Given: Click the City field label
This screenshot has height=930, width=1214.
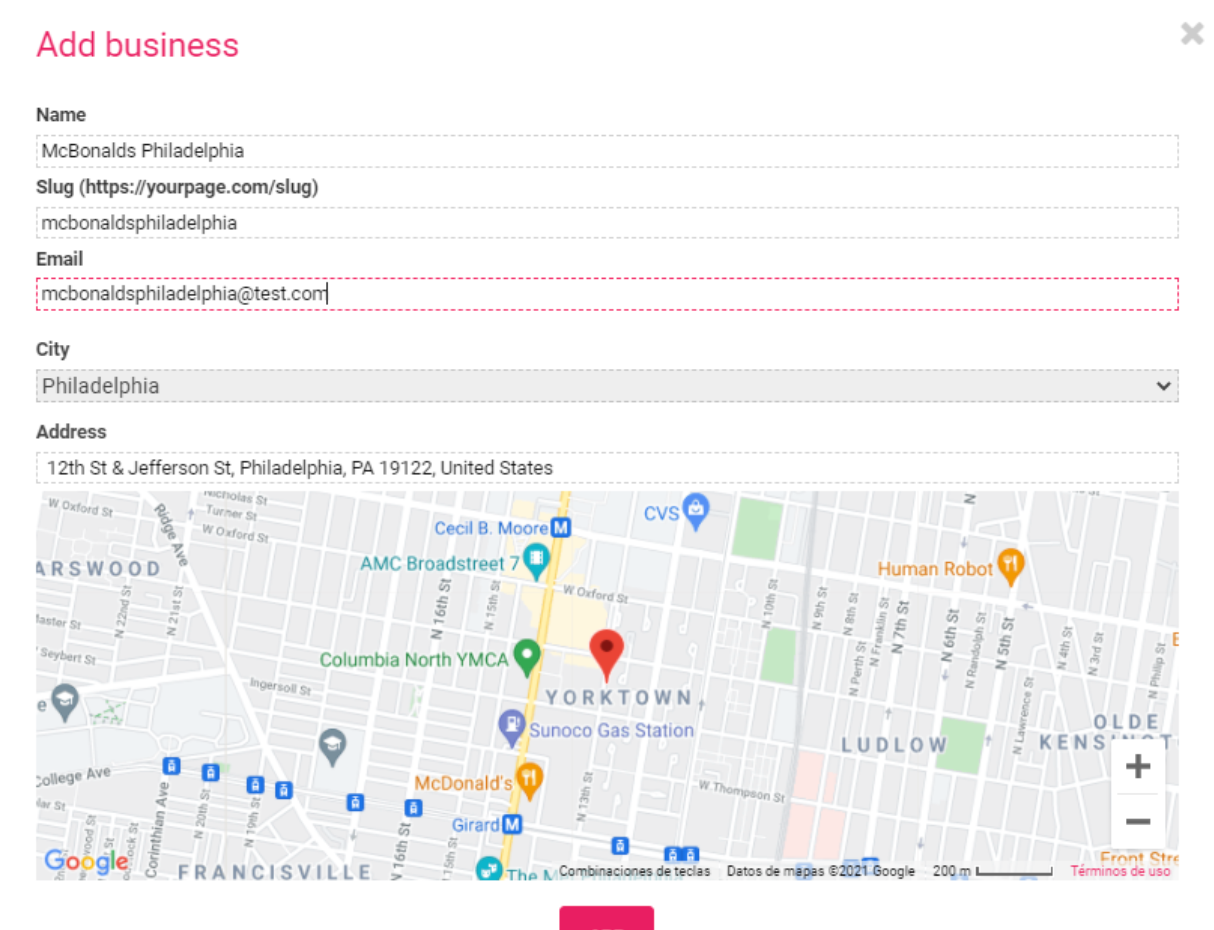Looking at the screenshot, I should point(53,350).
